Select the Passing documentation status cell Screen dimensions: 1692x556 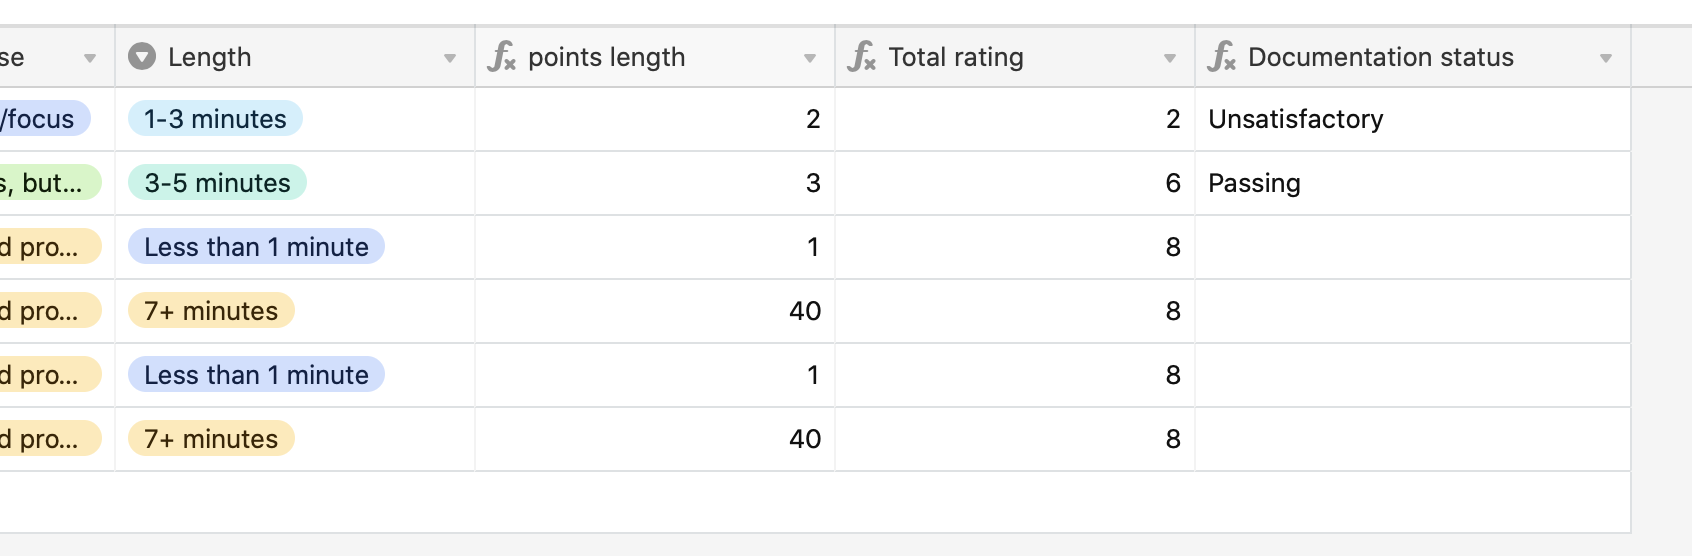pos(1413,183)
